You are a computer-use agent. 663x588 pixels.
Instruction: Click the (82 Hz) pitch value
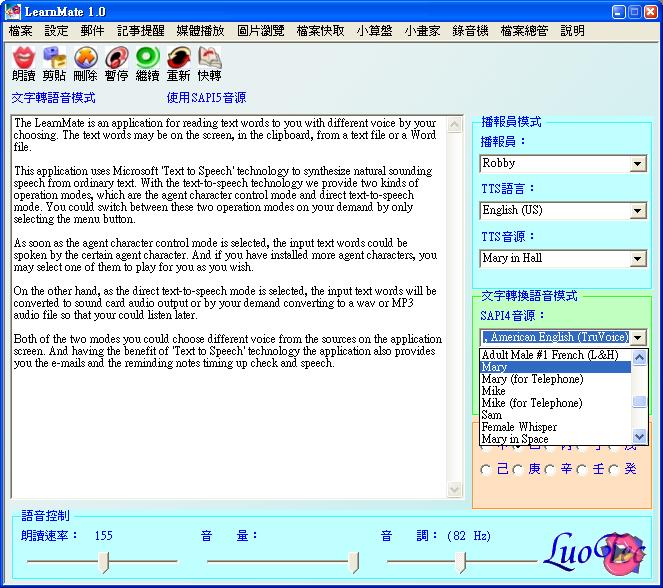469,536
